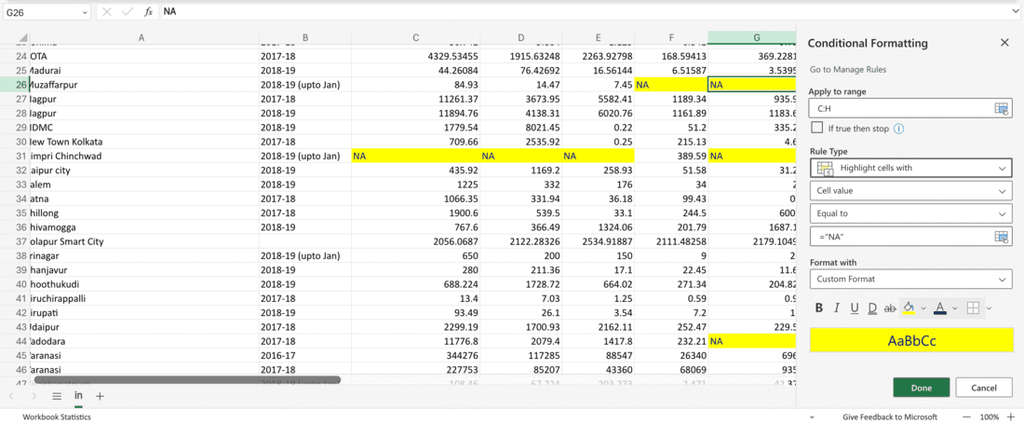The height and width of the screenshot is (424, 1024).
Task: Click the yellow AaBbCc format preview
Action: [911, 340]
